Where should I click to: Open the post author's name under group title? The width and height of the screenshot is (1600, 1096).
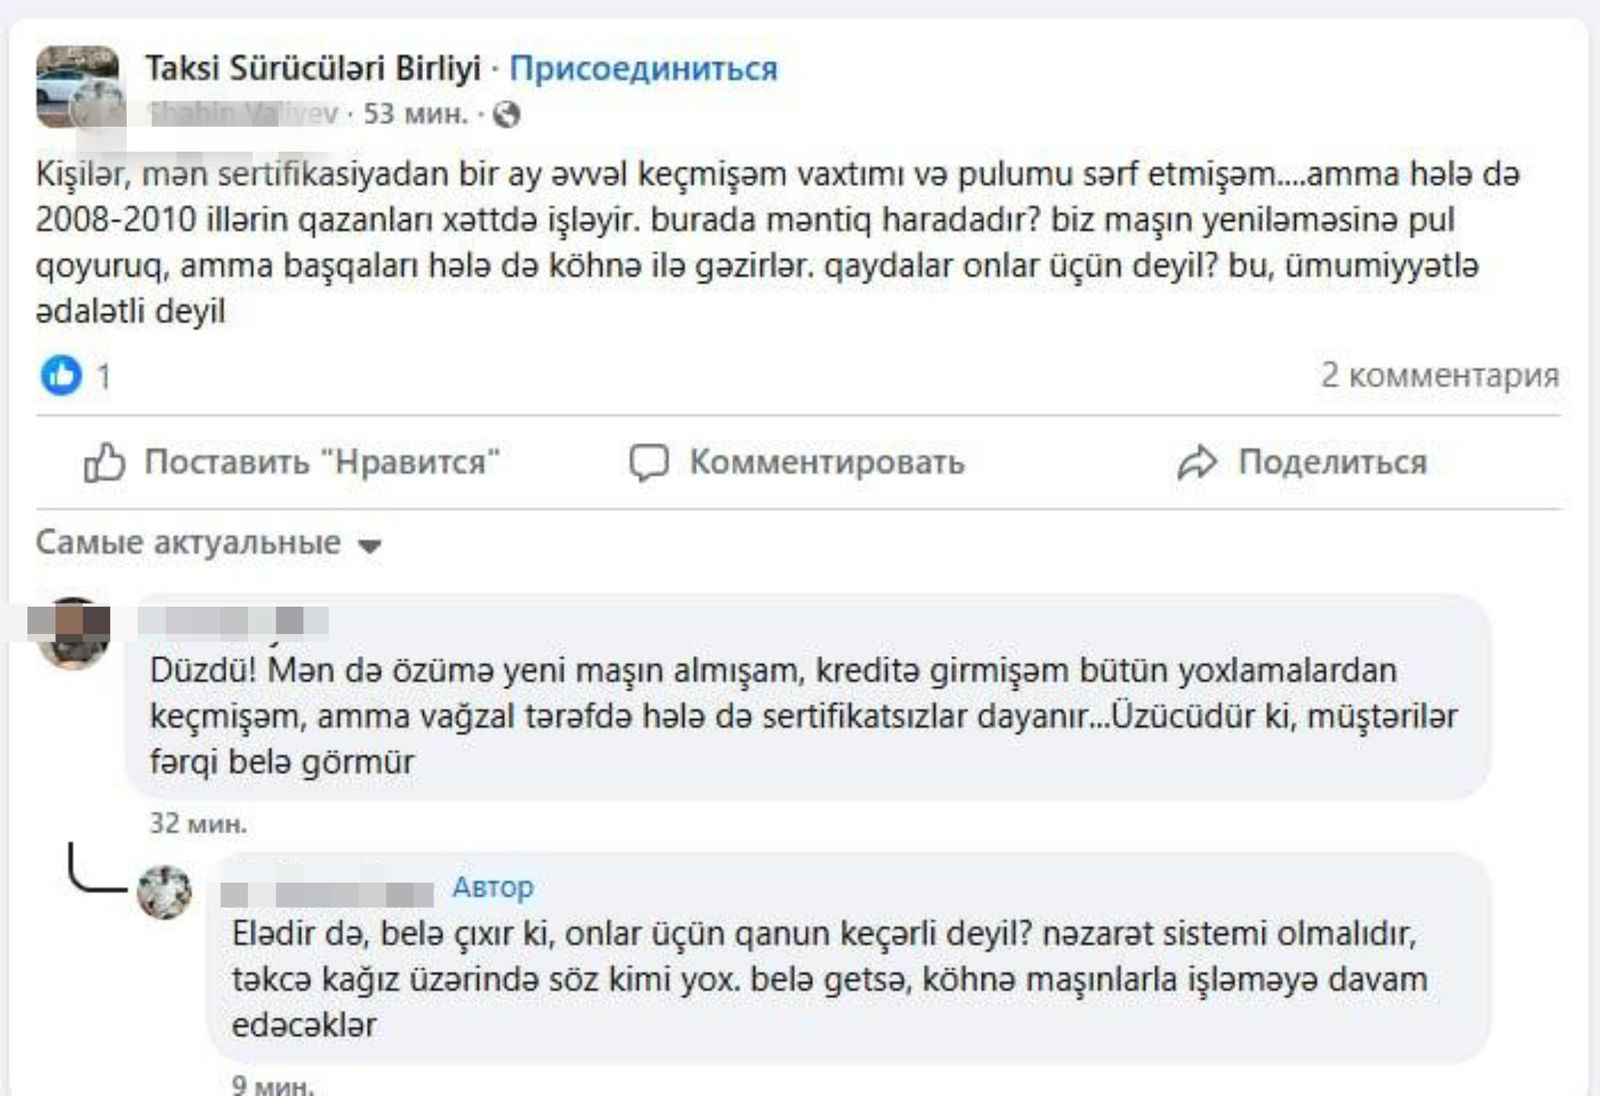(x=241, y=114)
